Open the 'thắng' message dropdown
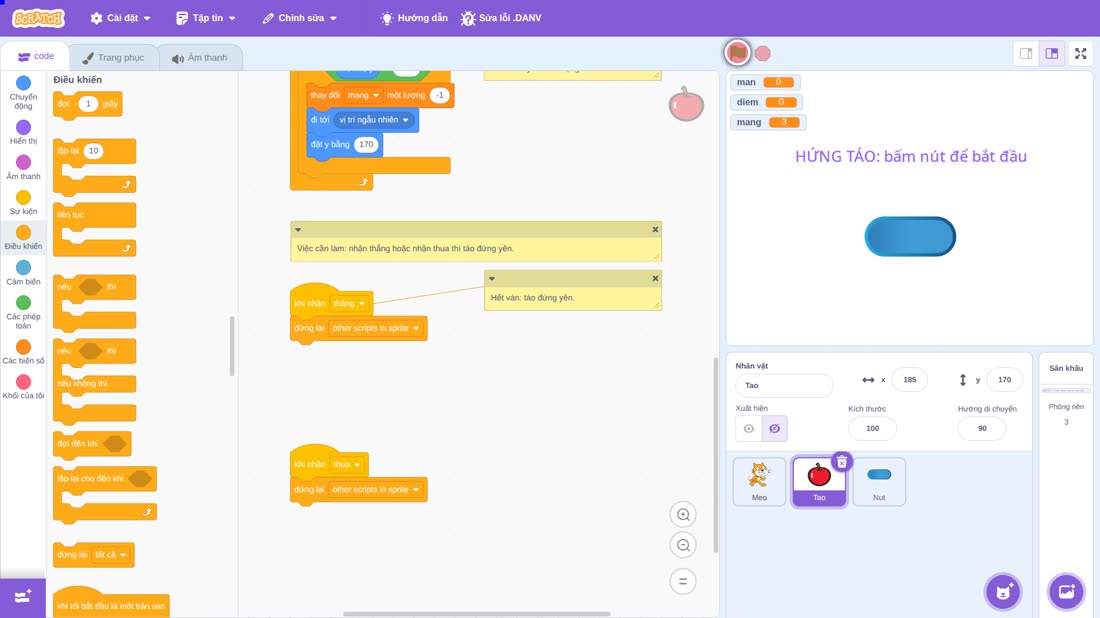This screenshot has width=1100, height=618. [x=349, y=304]
